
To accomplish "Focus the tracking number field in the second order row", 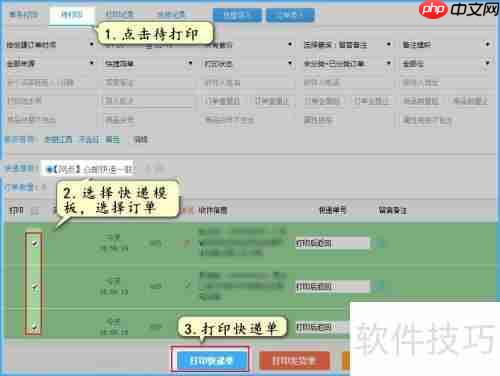I will click(332, 286).
